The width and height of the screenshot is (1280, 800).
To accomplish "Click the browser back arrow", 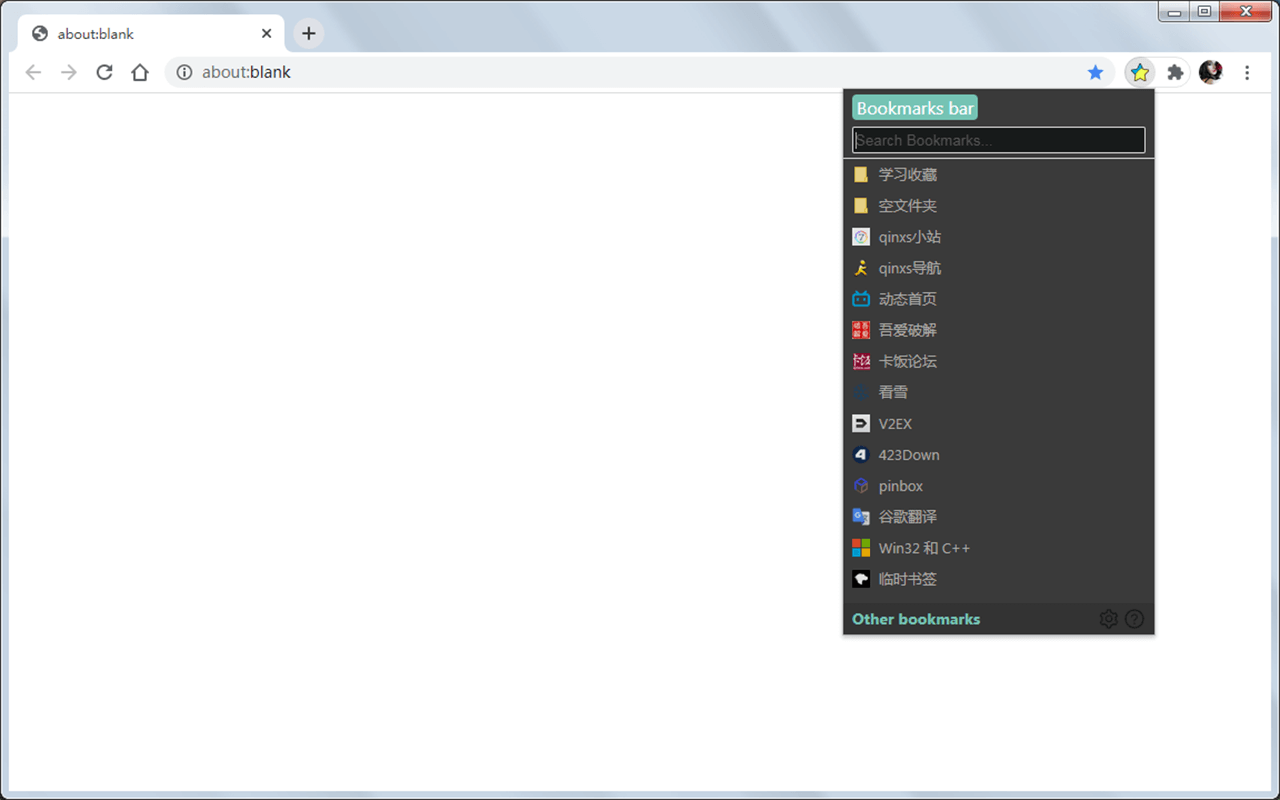I will pyautogui.click(x=33, y=72).
